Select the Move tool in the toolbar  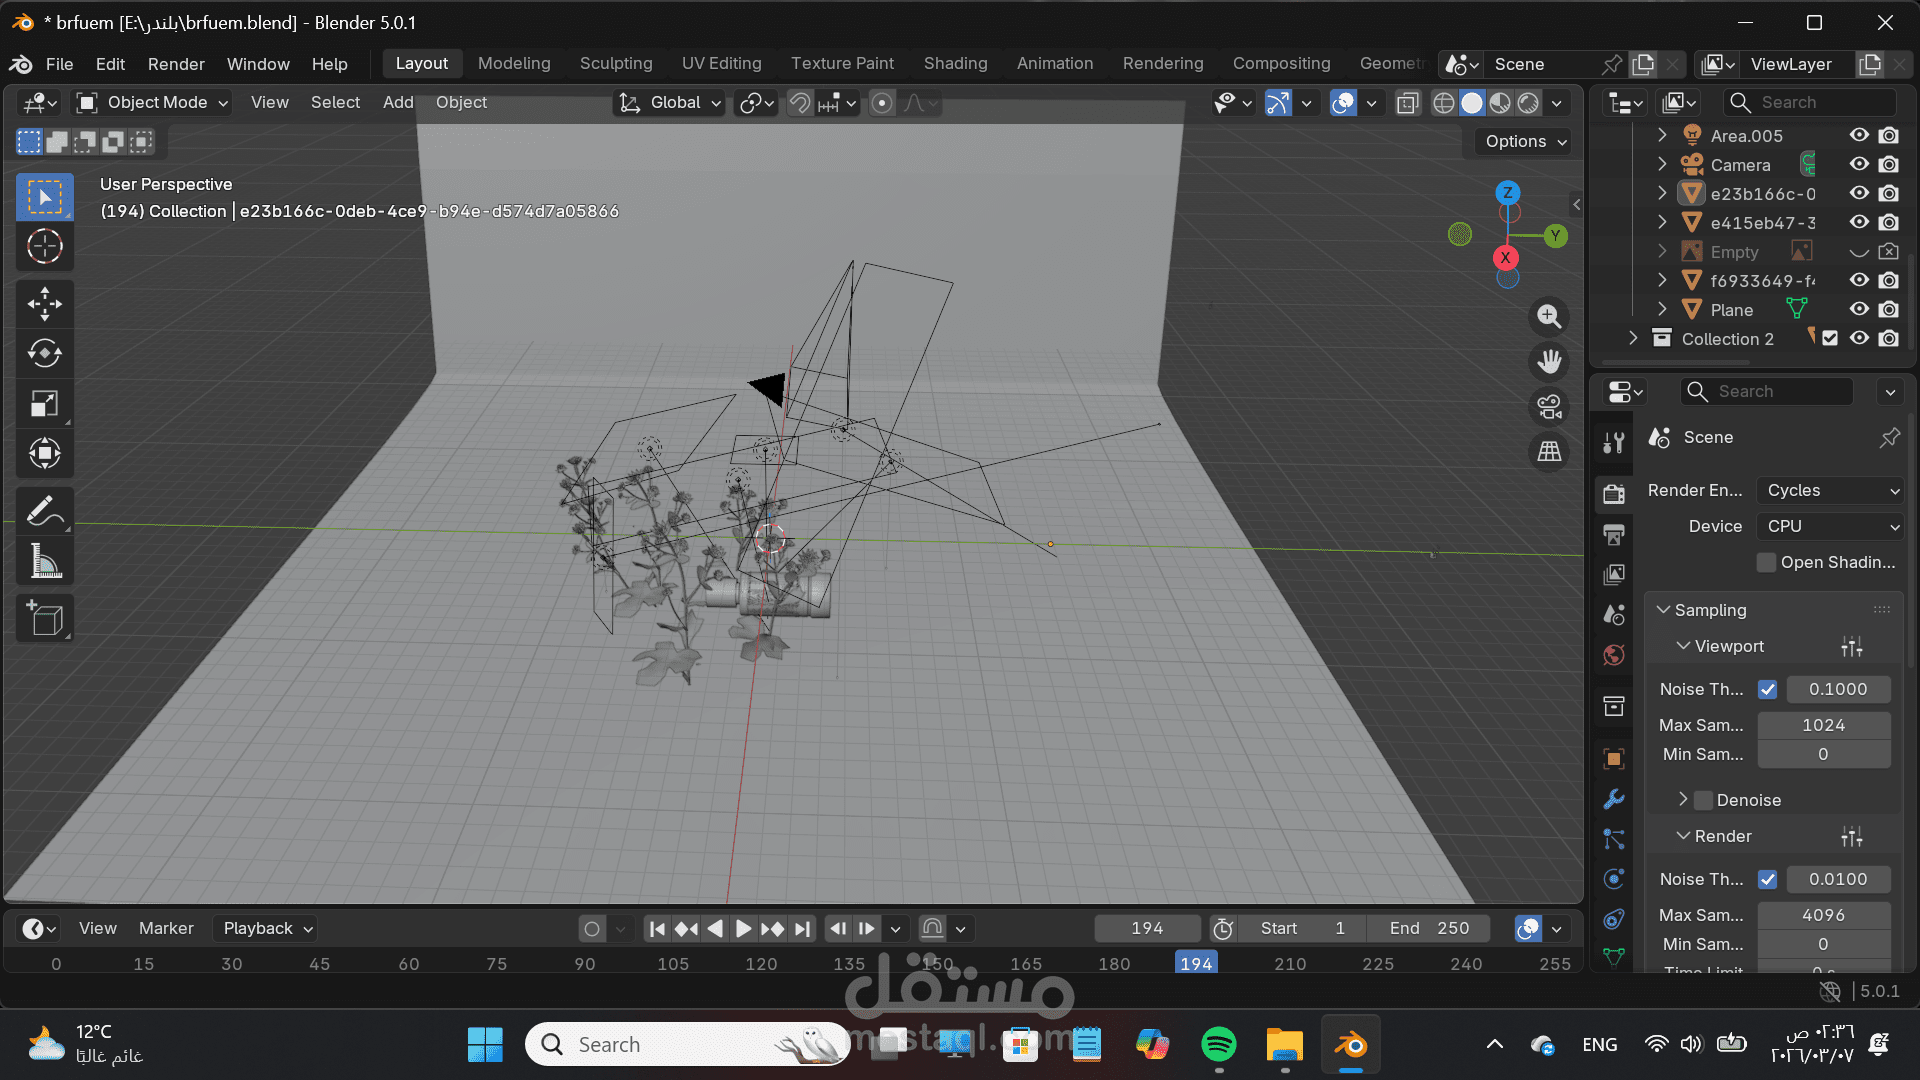44,304
